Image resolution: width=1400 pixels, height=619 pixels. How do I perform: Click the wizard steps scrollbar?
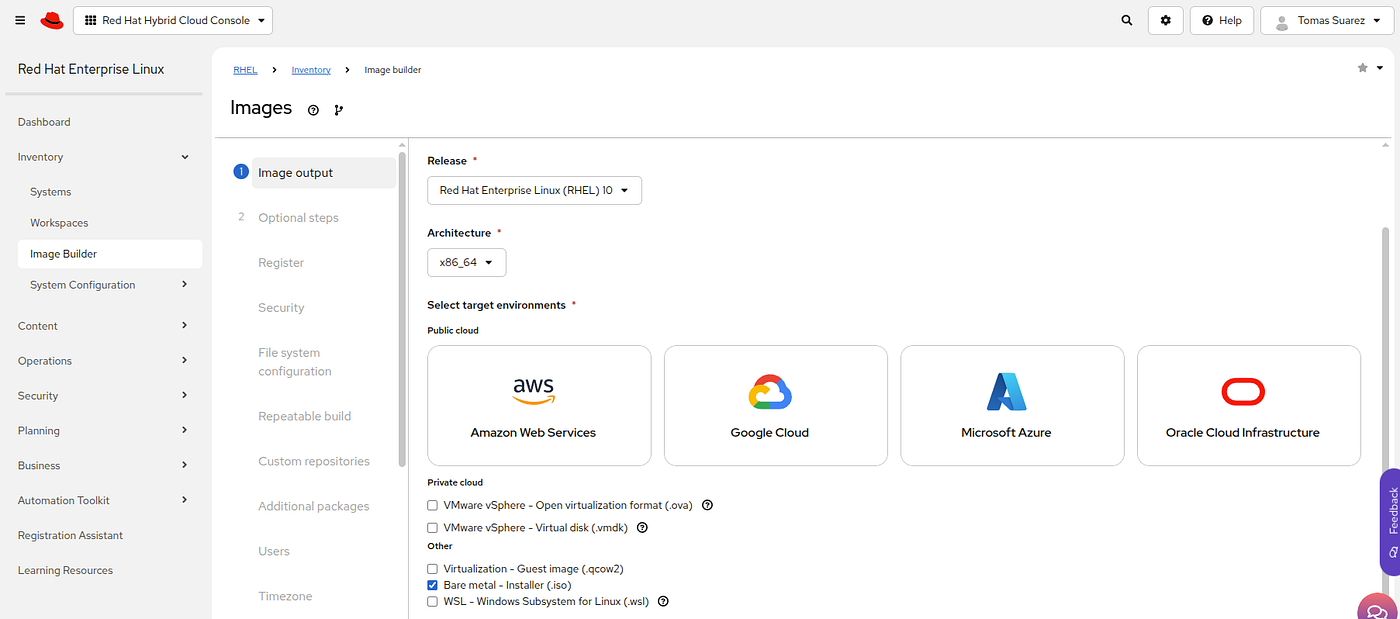tap(402, 309)
